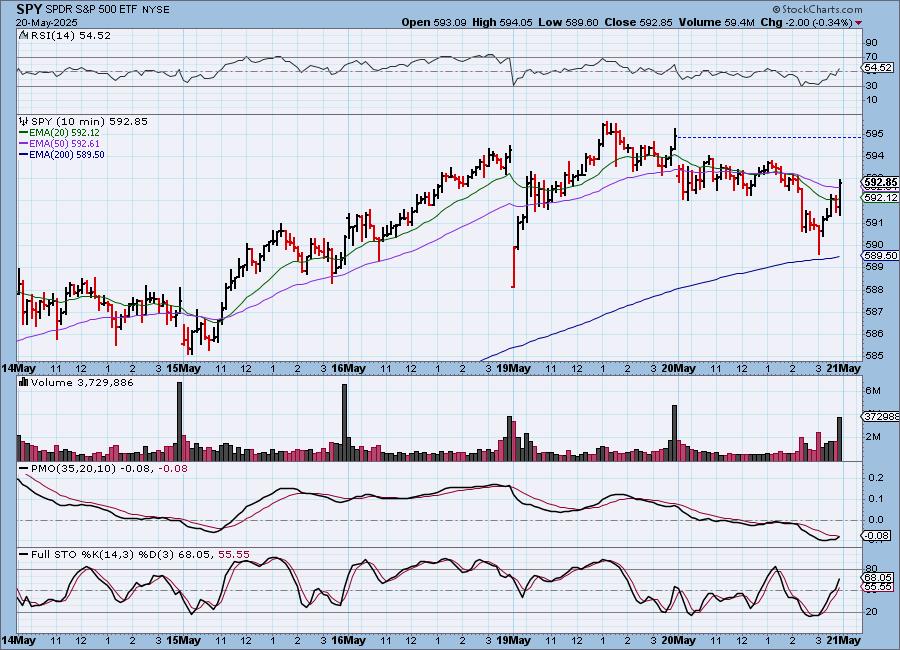Click the Open 593.09 value
Screen dimensions: 900x650
(x=434, y=22)
